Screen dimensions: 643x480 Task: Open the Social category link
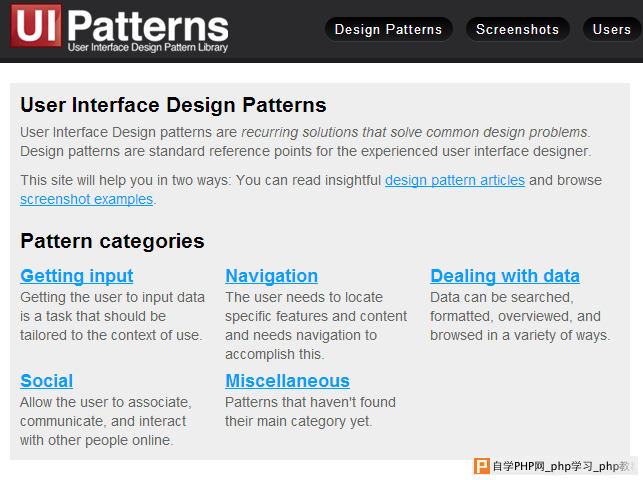(47, 381)
